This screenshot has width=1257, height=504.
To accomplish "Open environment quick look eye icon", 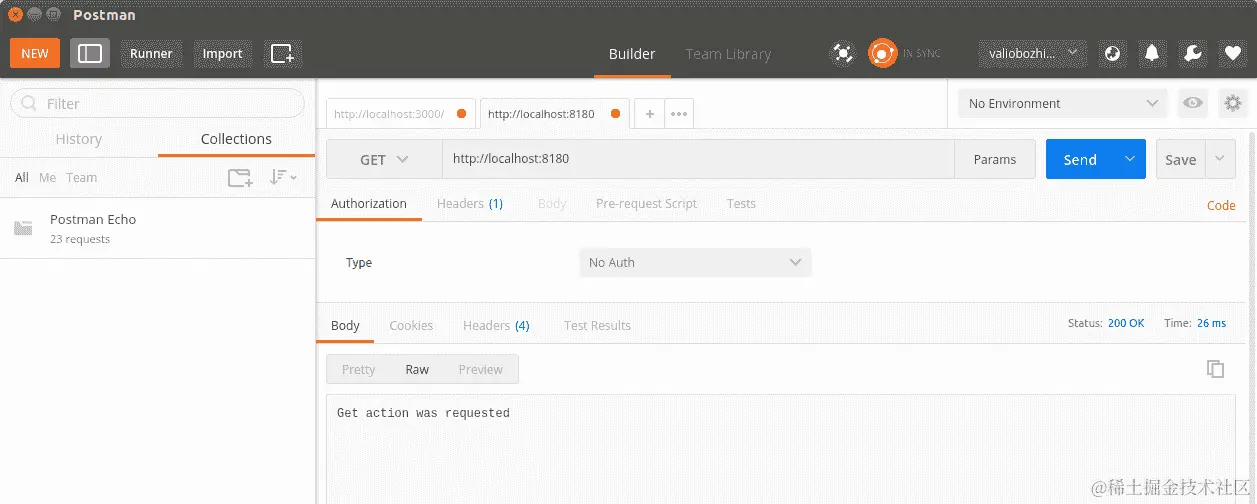I will 1192,103.
